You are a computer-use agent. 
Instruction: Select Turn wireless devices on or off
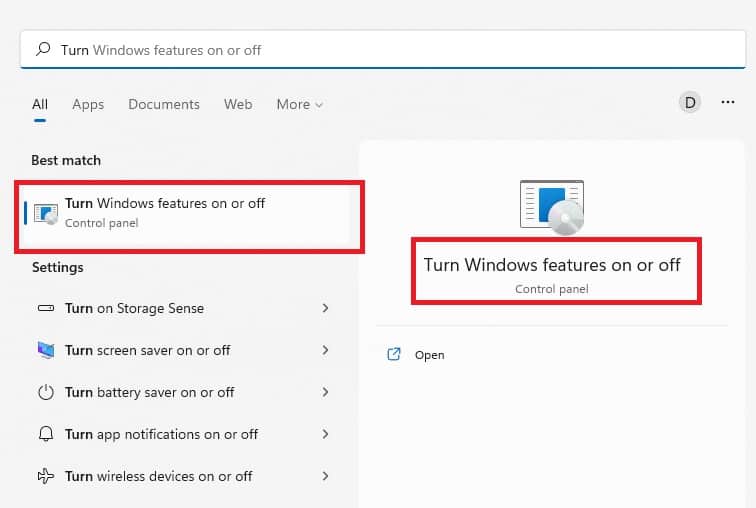point(159,476)
